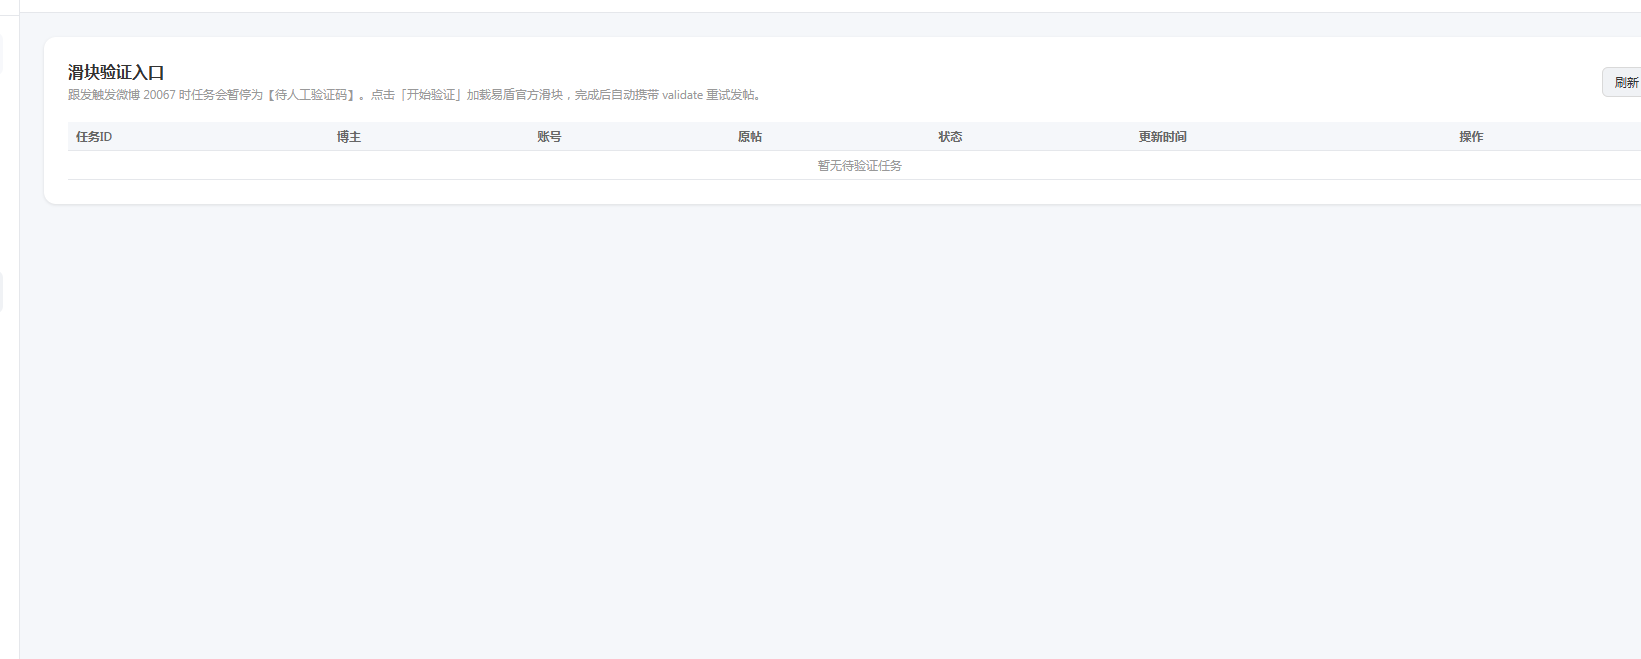Select the 任务ID column header
Image resolution: width=1641 pixels, height=659 pixels.
click(94, 137)
